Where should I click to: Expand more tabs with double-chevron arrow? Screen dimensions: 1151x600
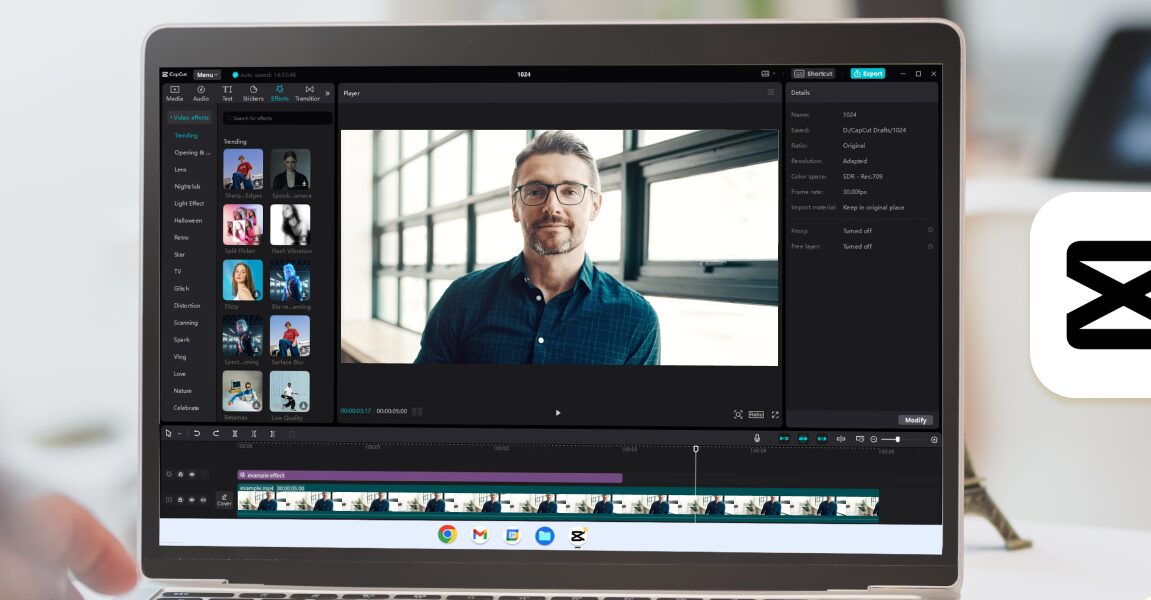327,93
